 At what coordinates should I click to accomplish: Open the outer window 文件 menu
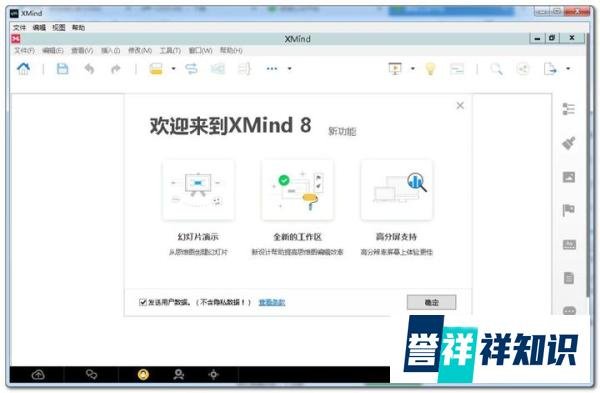tap(19, 28)
